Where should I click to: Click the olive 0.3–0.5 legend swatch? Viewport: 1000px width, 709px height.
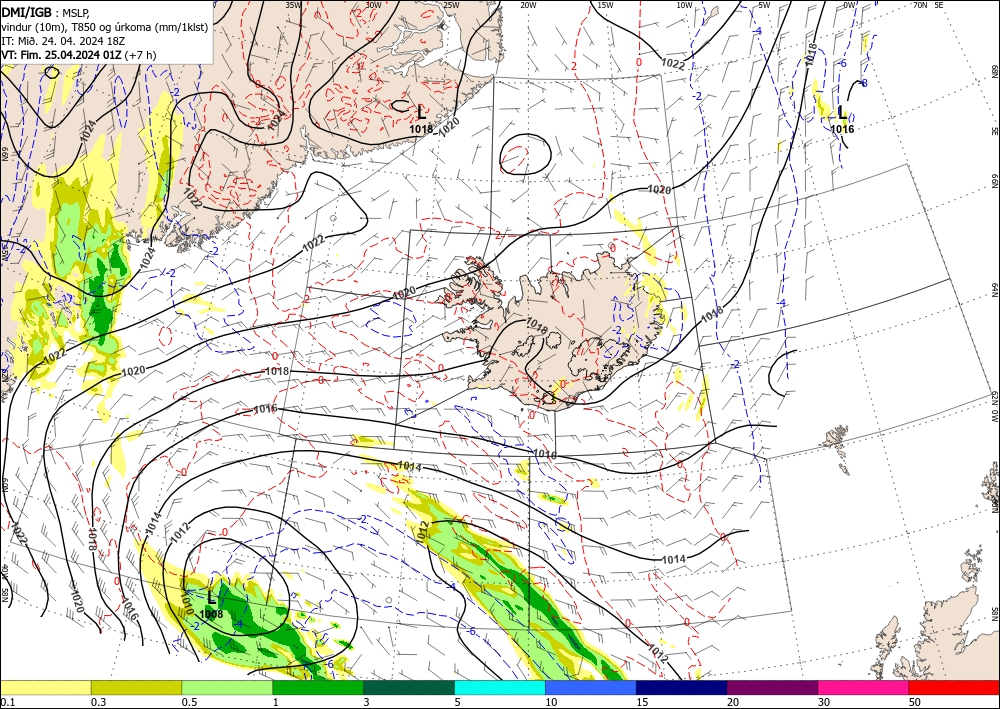coord(136,687)
